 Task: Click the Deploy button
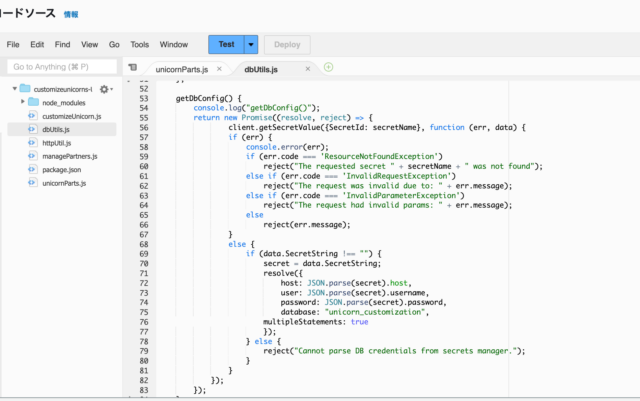[x=286, y=45]
